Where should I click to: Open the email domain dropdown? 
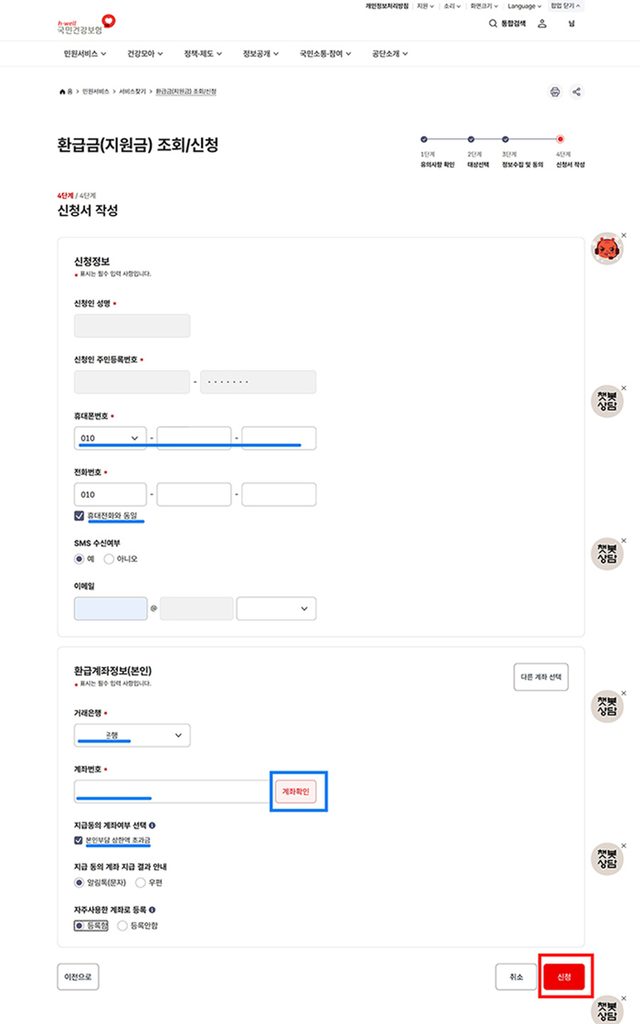pyautogui.click(x=276, y=609)
